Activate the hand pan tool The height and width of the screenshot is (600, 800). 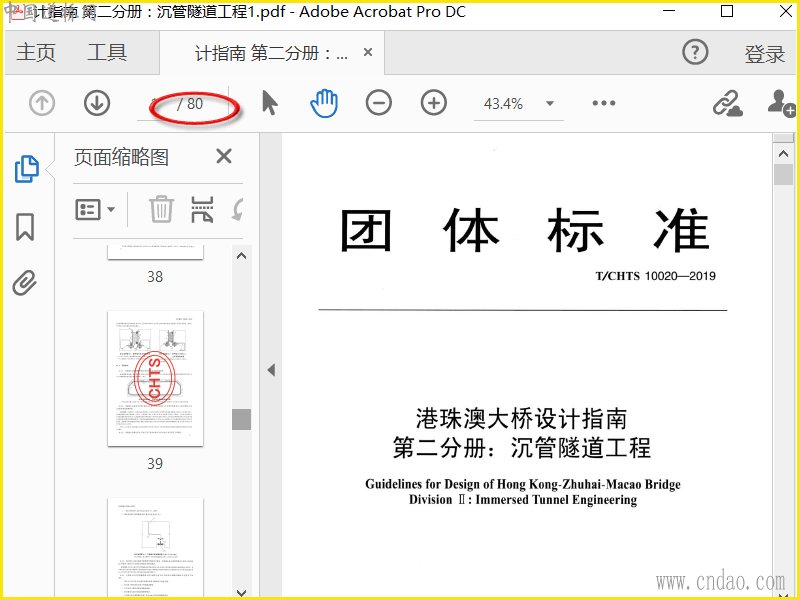[324, 103]
